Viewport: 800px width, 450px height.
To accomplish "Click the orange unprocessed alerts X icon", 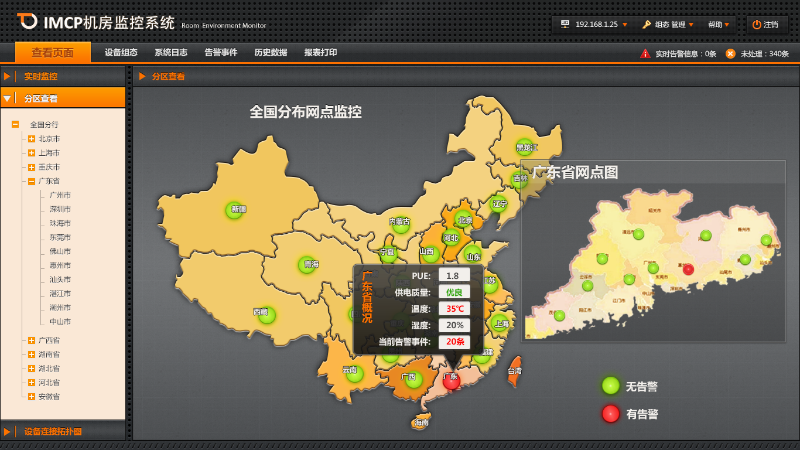I will pos(730,53).
